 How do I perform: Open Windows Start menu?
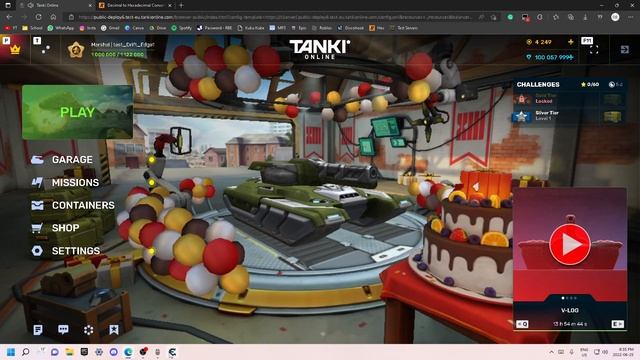pos(11,352)
